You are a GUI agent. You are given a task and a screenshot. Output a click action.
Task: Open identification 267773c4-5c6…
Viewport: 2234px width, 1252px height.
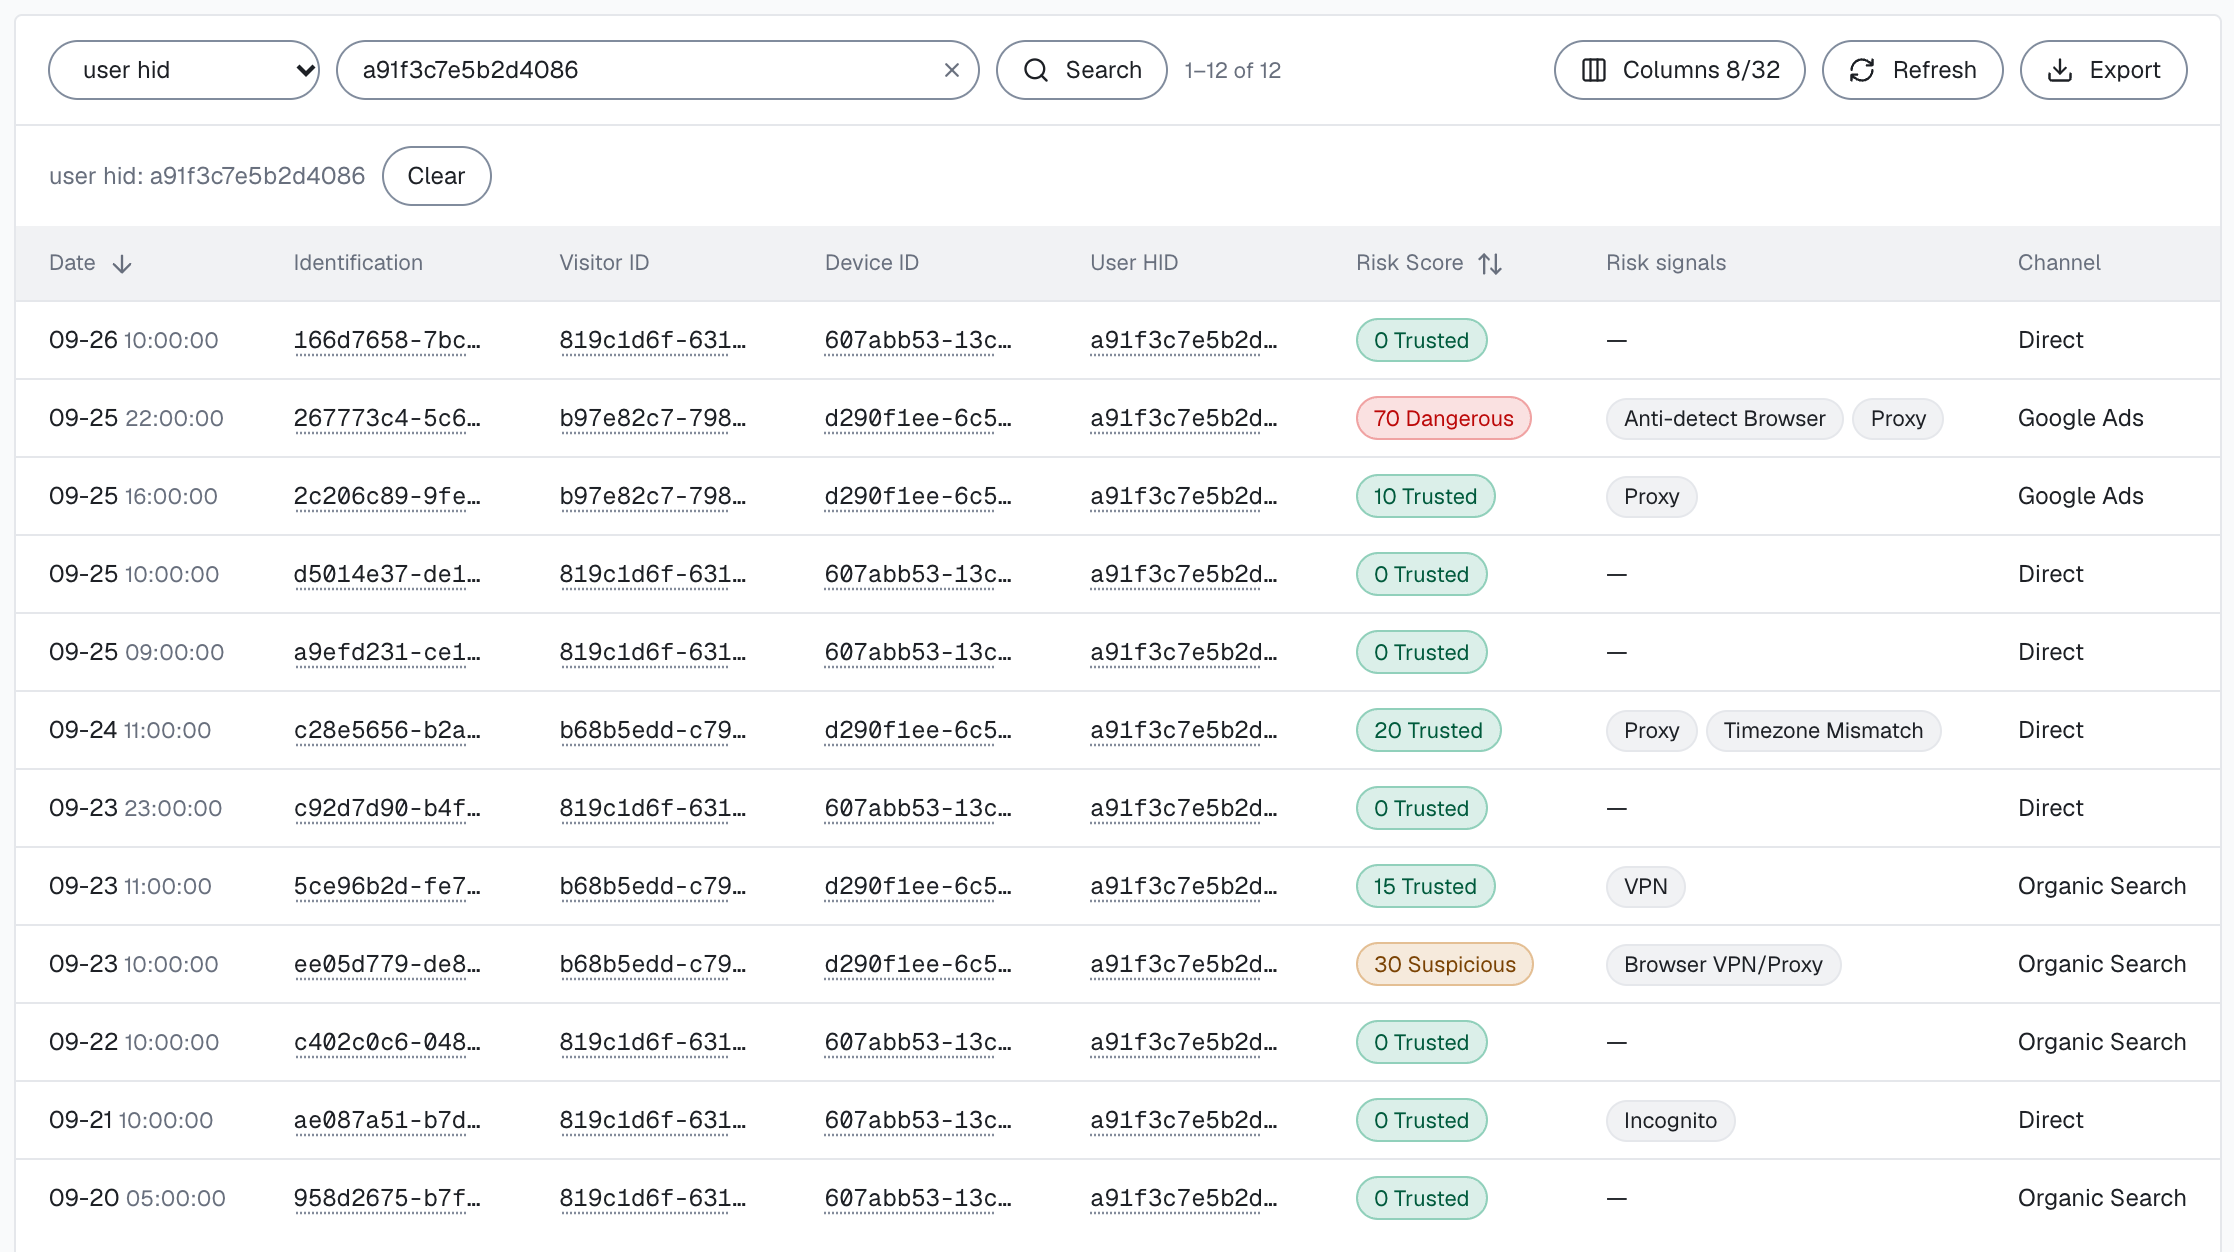pyautogui.click(x=387, y=418)
